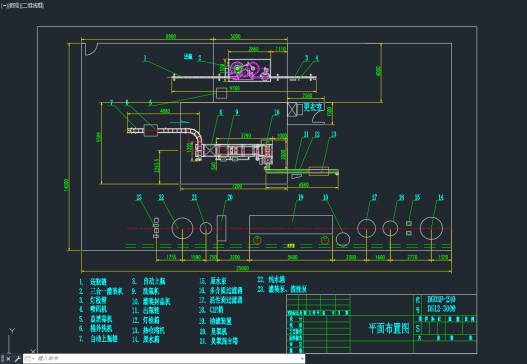Select the long rectangle under callout 19
The image size is (527, 364).
(291, 224)
